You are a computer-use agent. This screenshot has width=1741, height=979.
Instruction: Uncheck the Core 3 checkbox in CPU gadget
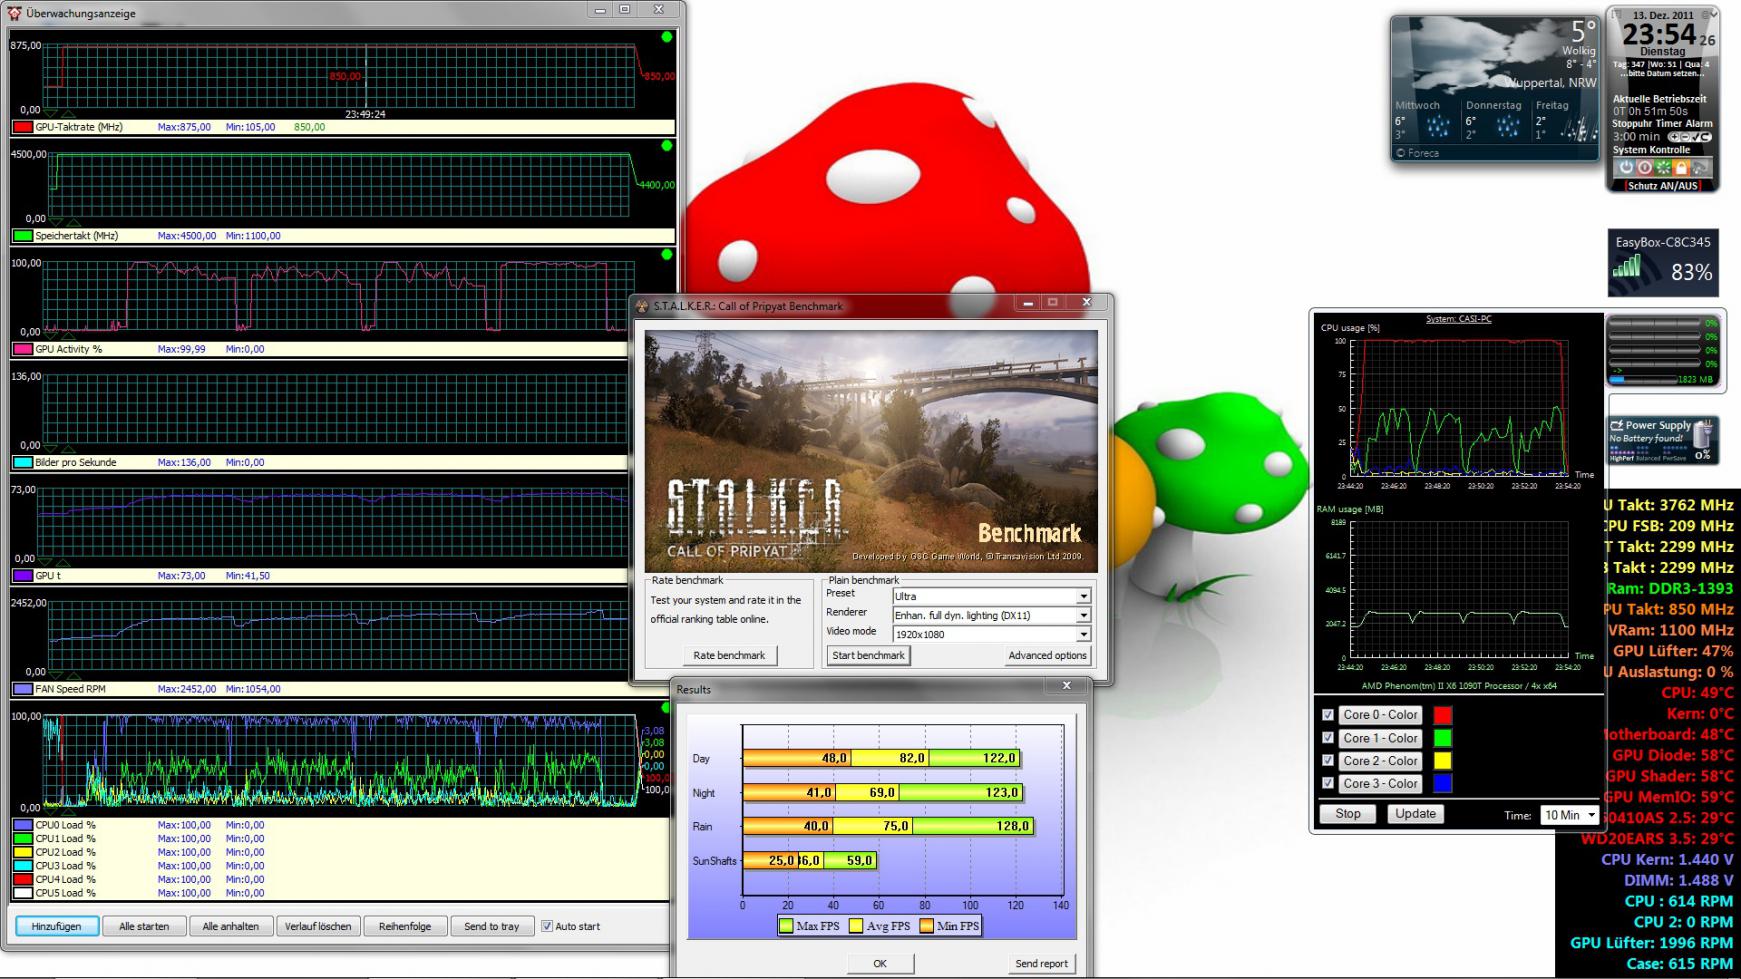[1328, 784]
